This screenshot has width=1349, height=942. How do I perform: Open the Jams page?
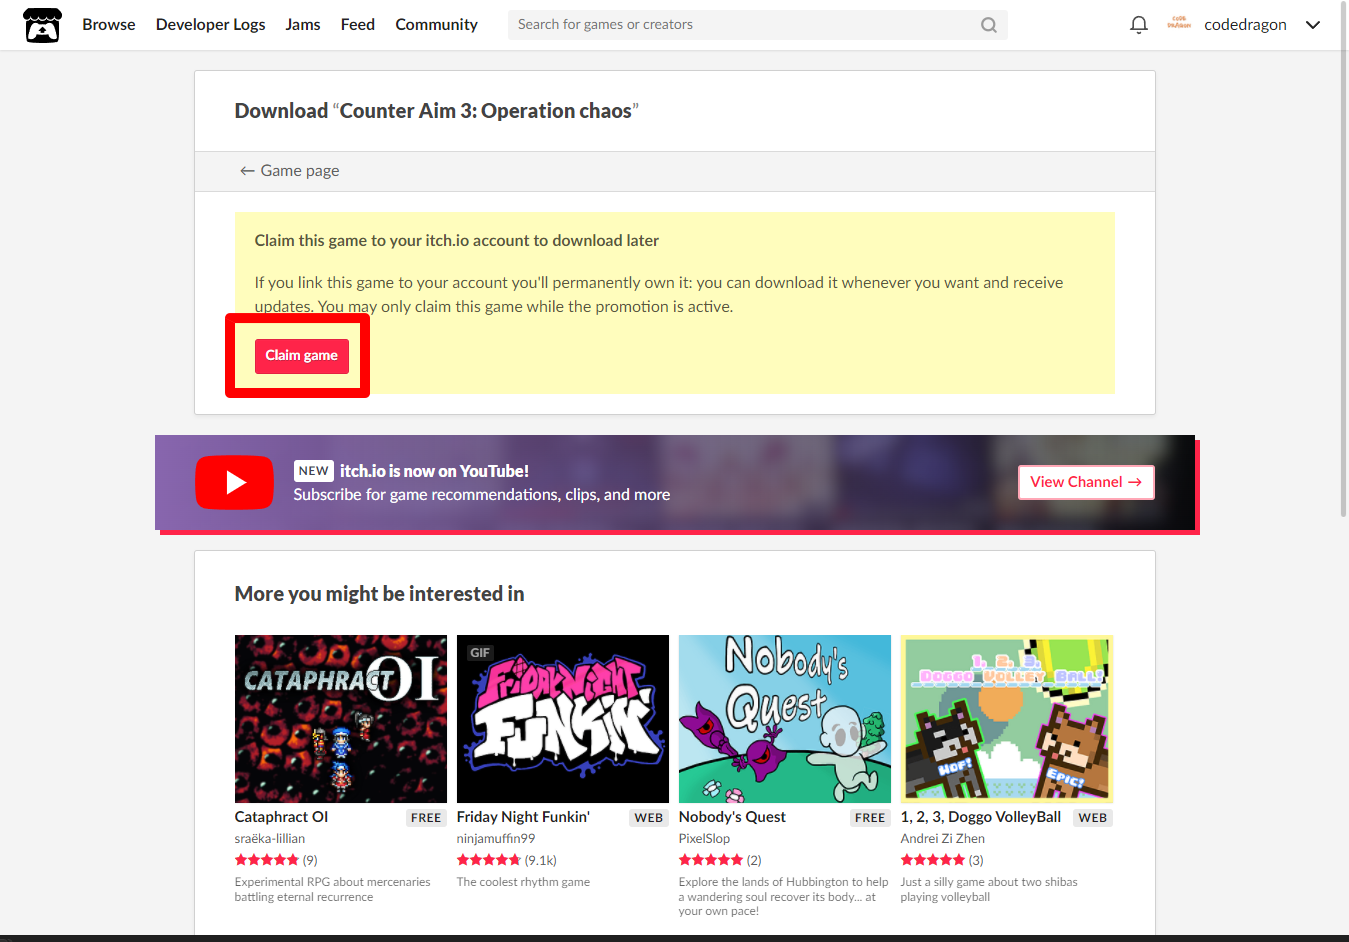[x=303, y=25]
